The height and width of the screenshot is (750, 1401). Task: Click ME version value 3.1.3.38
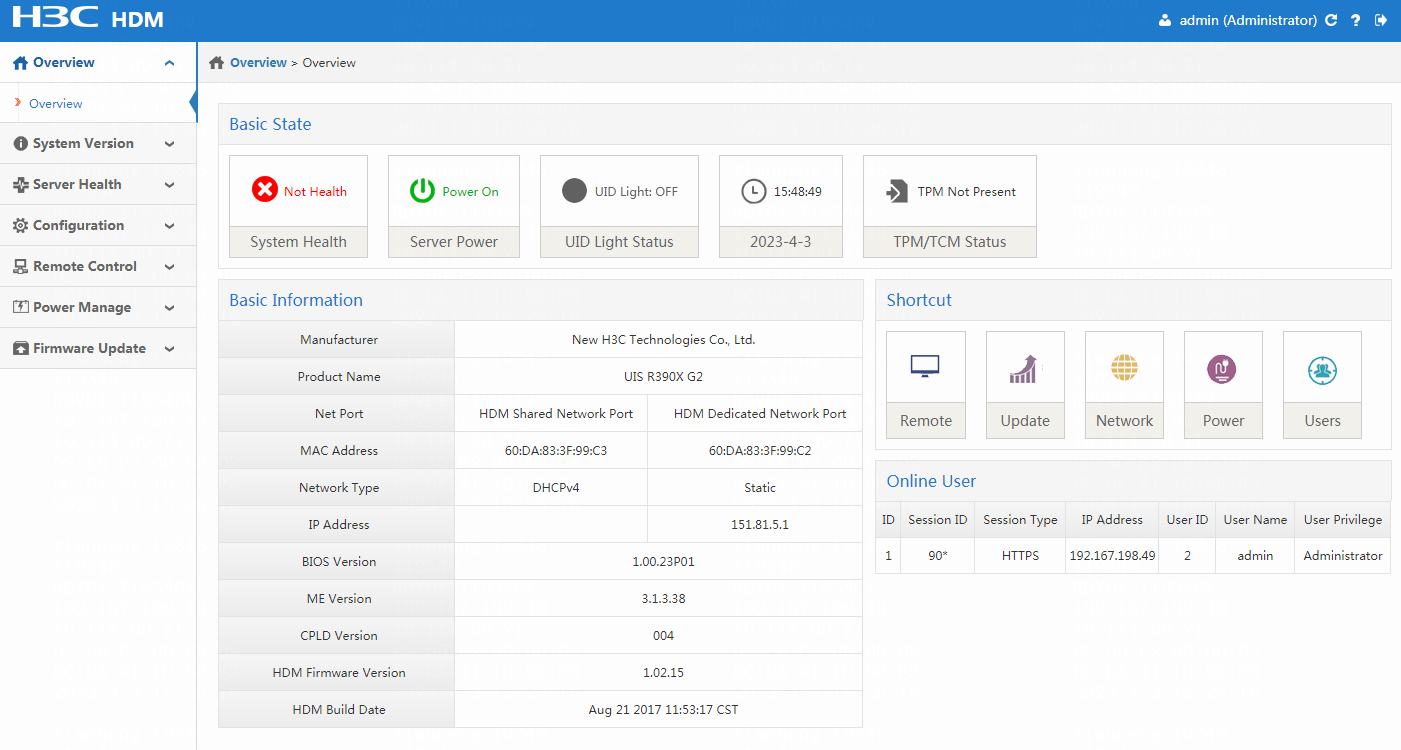663,599
